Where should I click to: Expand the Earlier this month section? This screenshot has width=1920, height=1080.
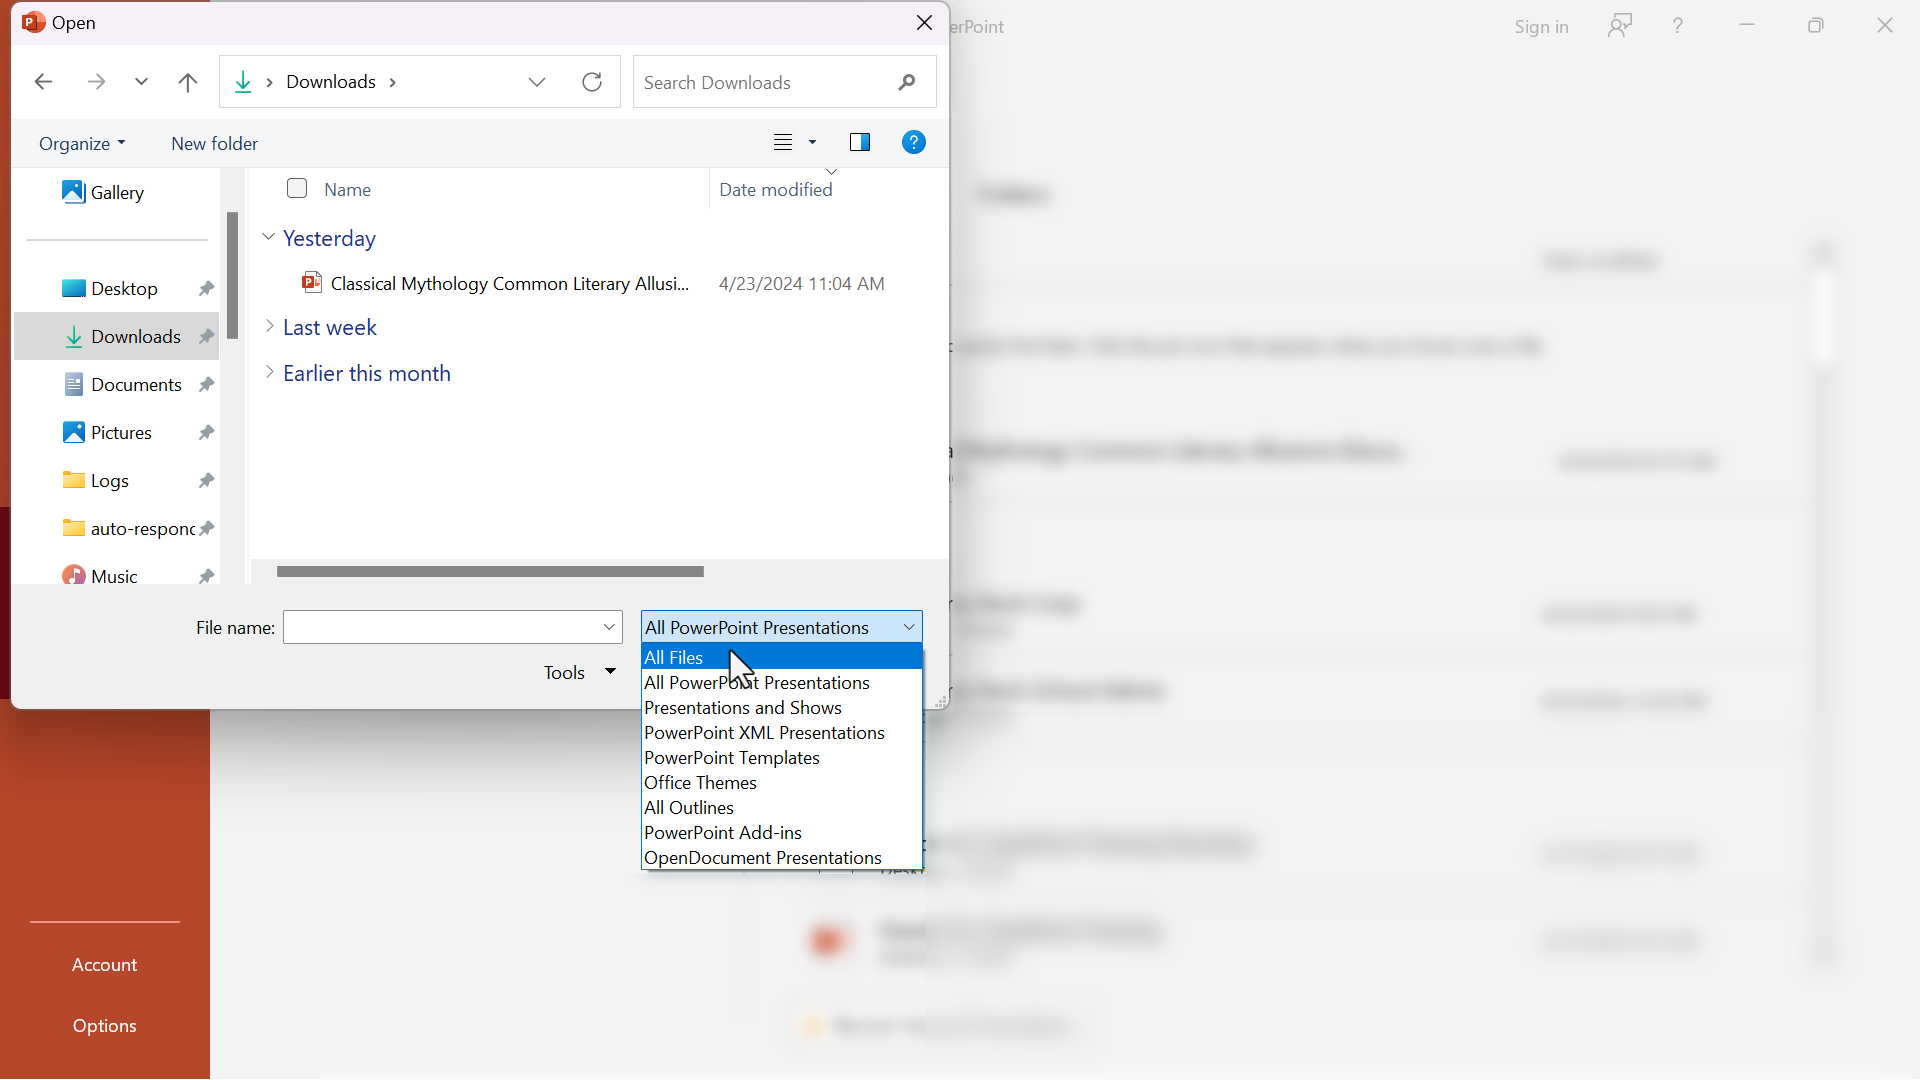click(269, 373)
